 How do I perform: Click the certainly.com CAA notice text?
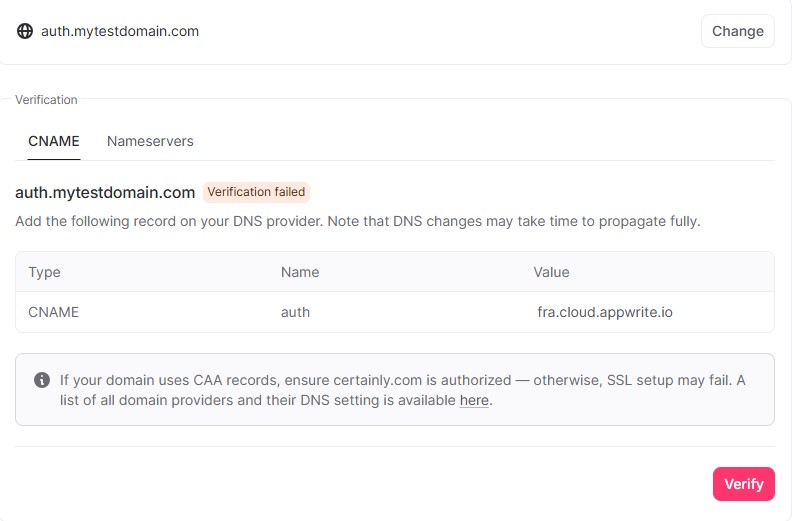click(400, 380)
